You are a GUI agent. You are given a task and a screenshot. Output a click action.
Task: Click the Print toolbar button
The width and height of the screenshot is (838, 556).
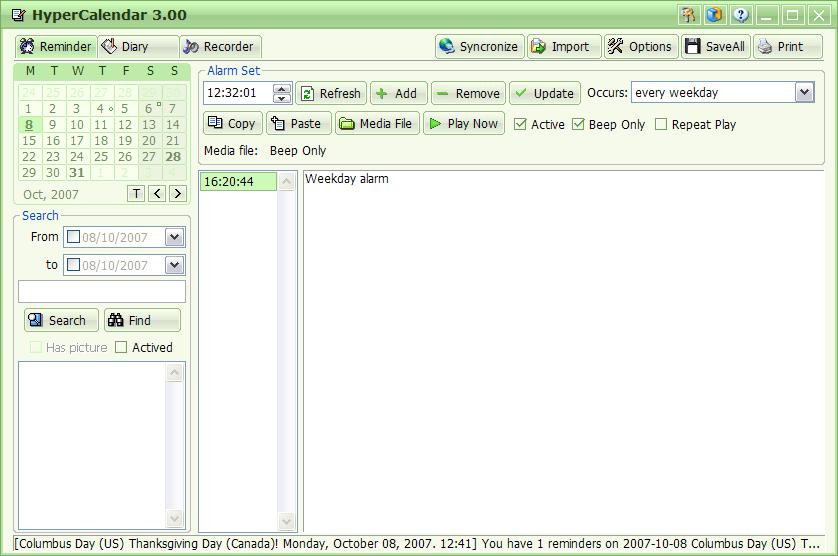788,47
